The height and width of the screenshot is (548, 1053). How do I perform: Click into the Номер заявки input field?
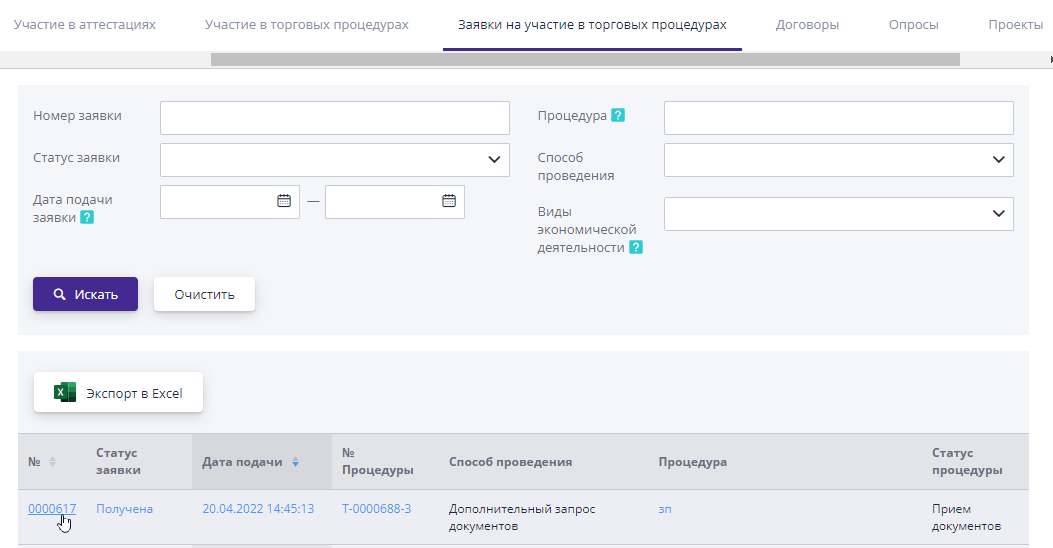tap(334, 118)
